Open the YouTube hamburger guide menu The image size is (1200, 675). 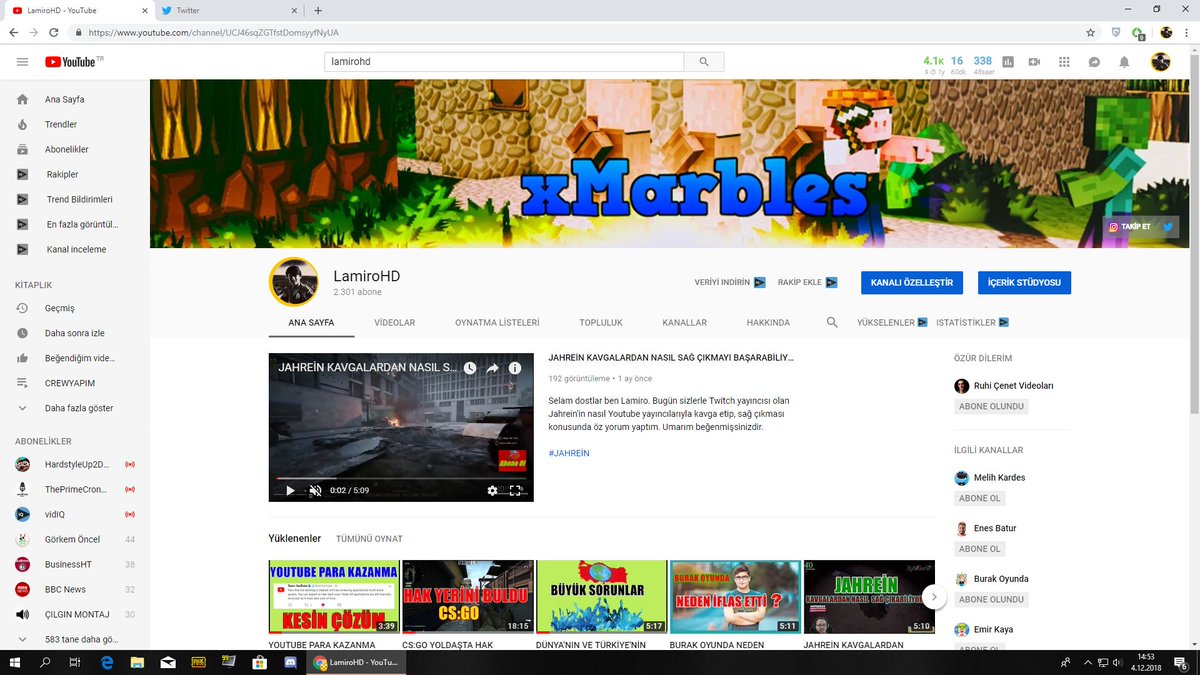point(22,62)
